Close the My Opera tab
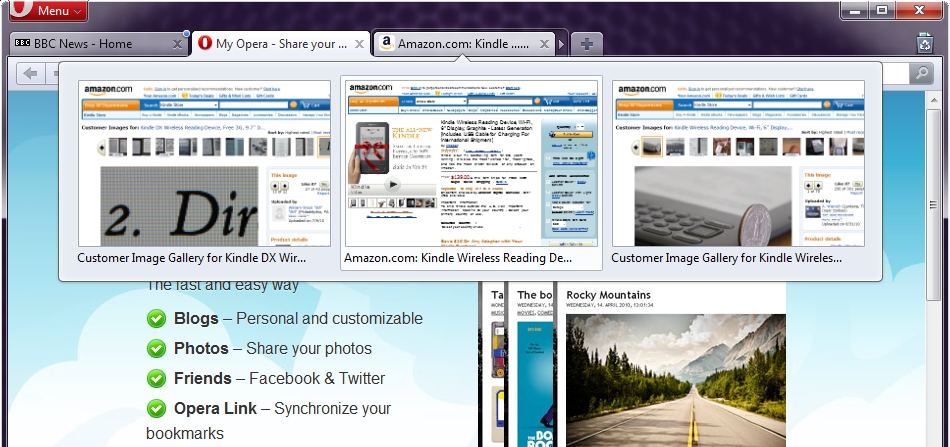Image resolution: width=950 pixels, height=447 pixels. click(x=359, y=44)
